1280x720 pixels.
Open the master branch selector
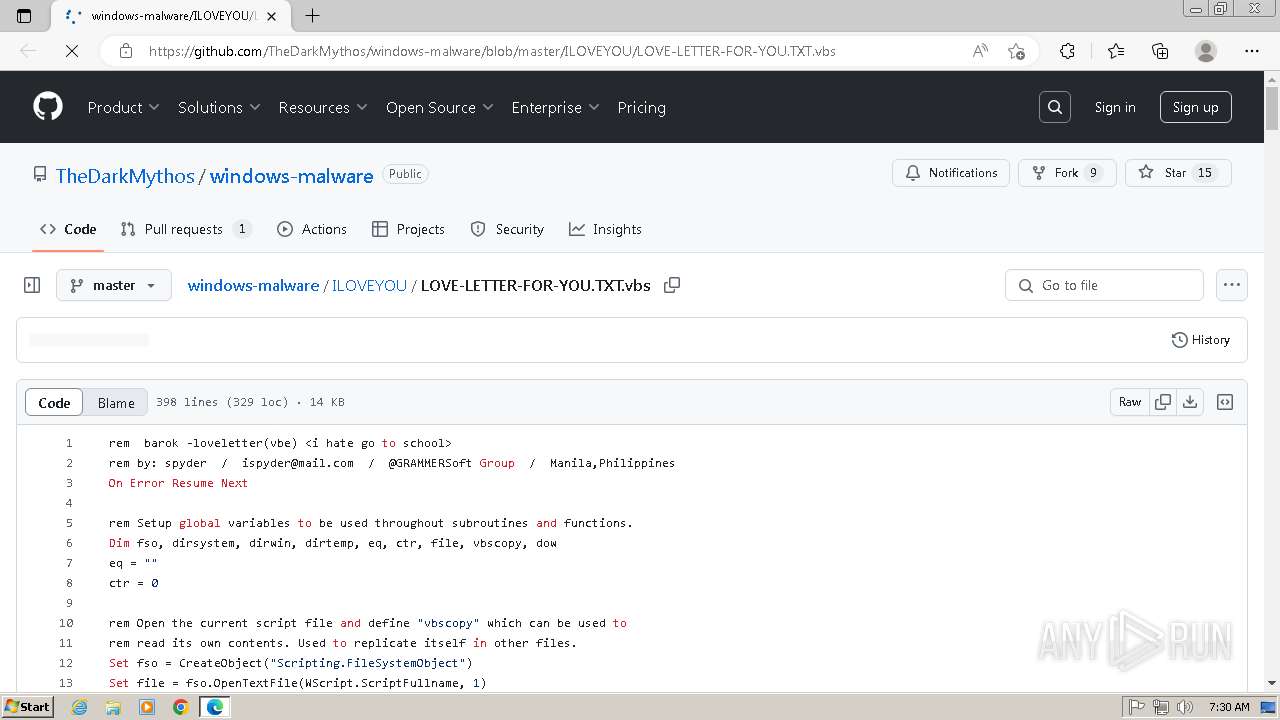point(114,285)
